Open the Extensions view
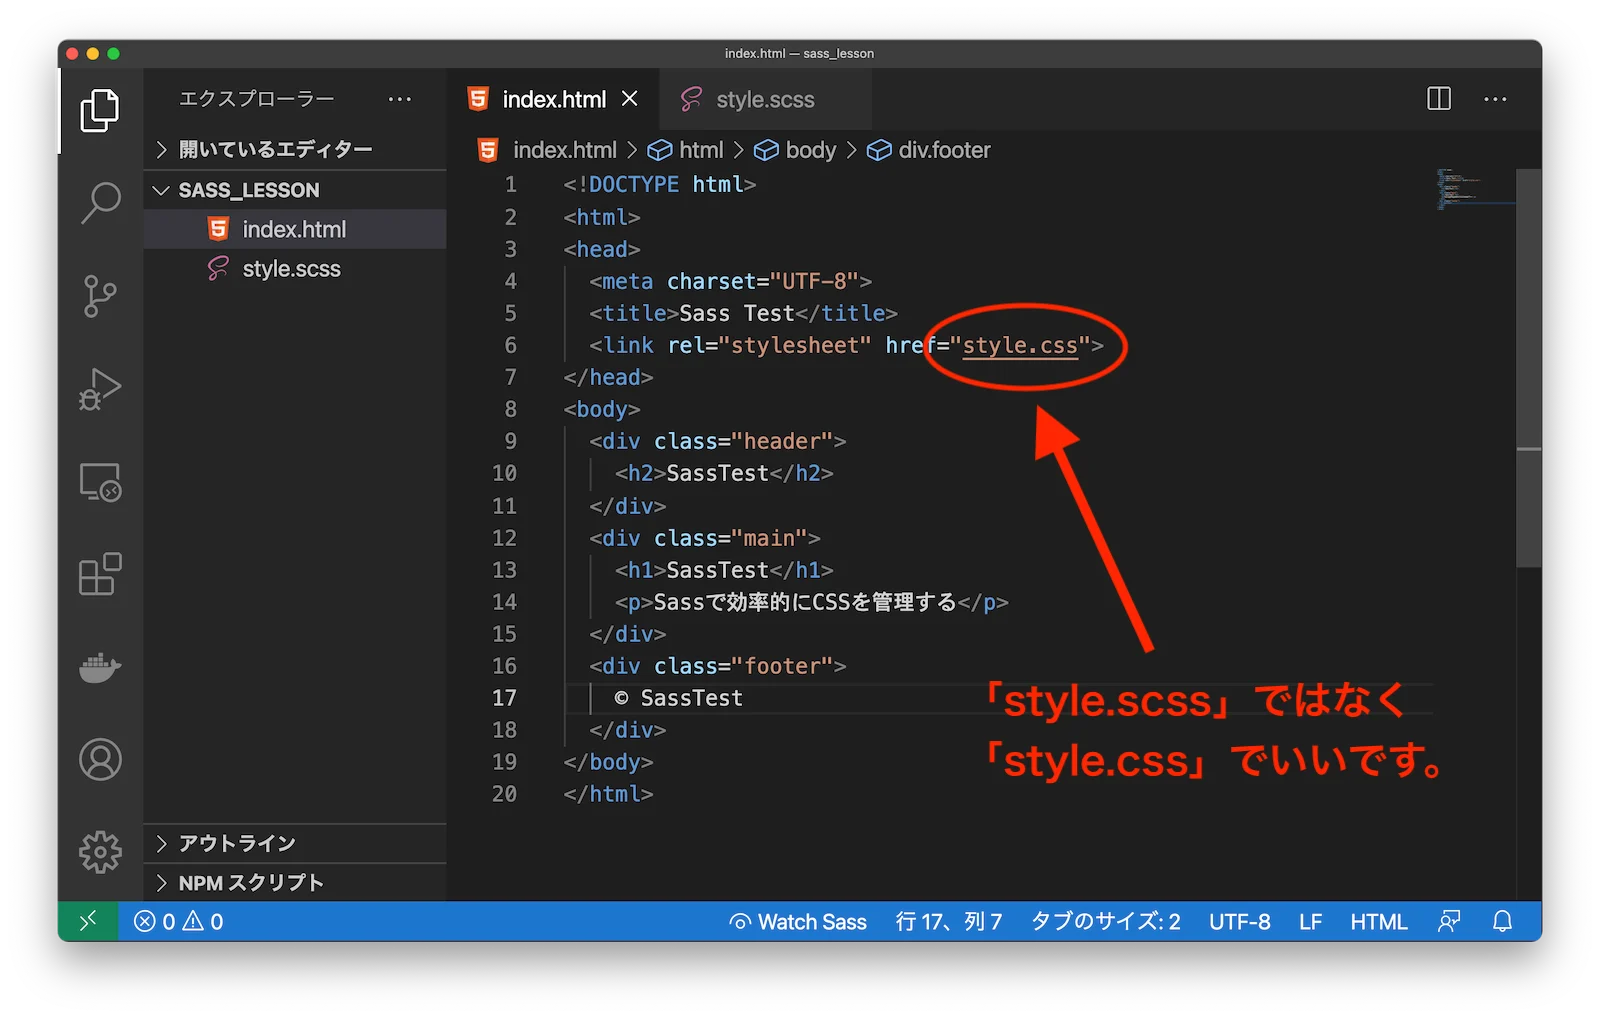The image size is (1600, 1018). coord(99,575)
